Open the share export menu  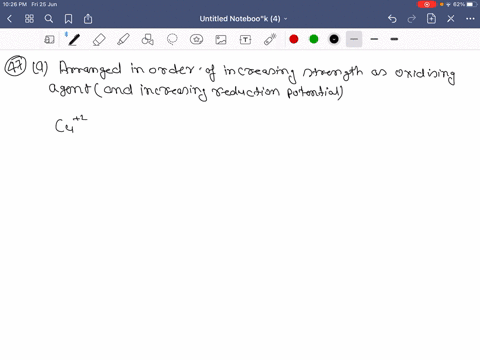click(88, 19)
